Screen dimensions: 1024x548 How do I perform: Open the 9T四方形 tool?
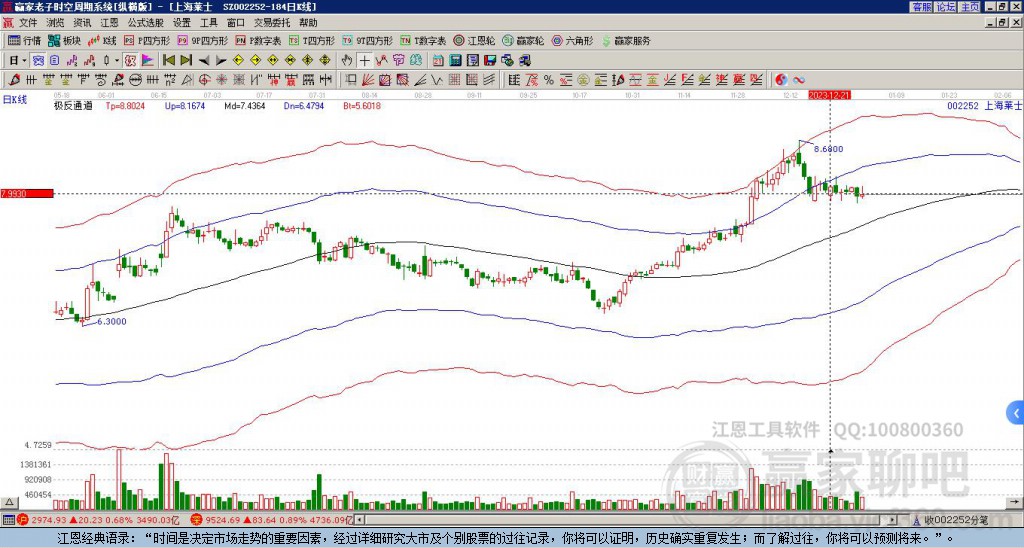(x=368, y=40)
